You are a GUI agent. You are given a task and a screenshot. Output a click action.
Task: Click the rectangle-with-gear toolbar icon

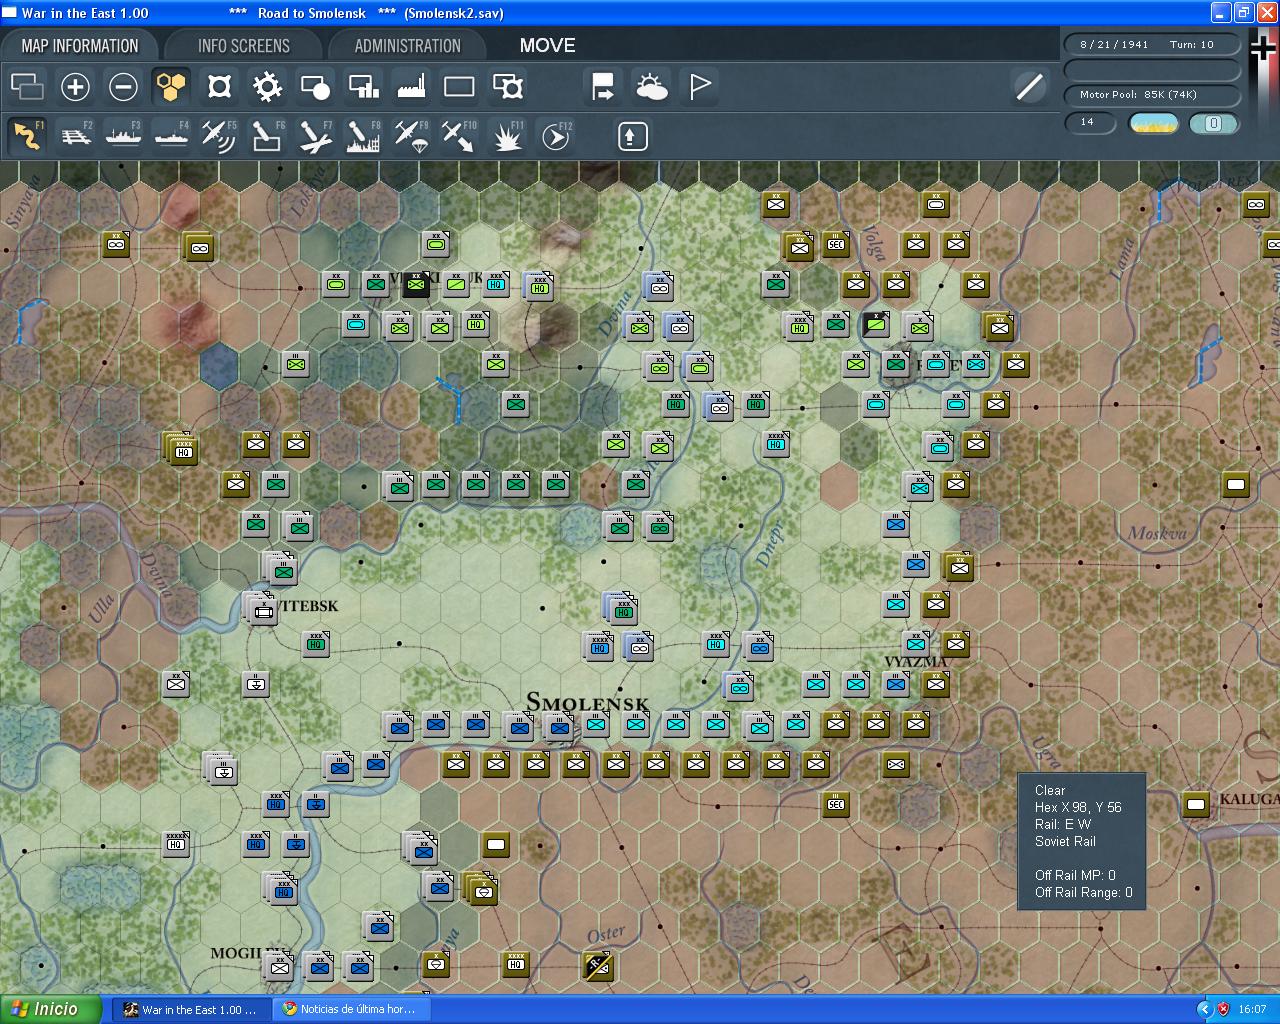point(508,87)
